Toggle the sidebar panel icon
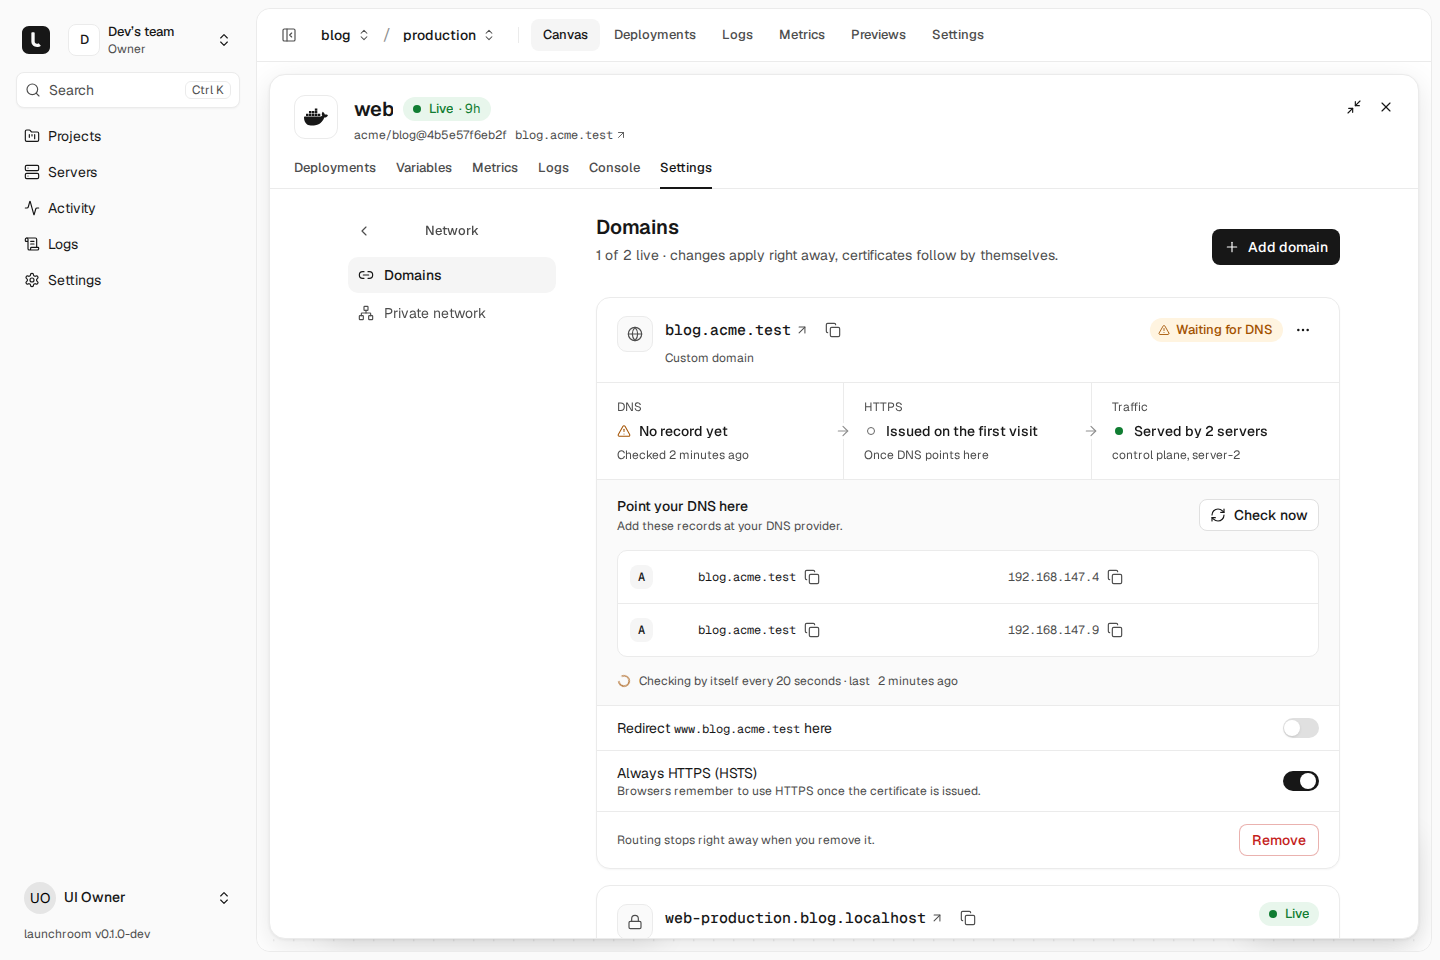Viewport: 1440px width, 960px height. [x=289, y=35]
